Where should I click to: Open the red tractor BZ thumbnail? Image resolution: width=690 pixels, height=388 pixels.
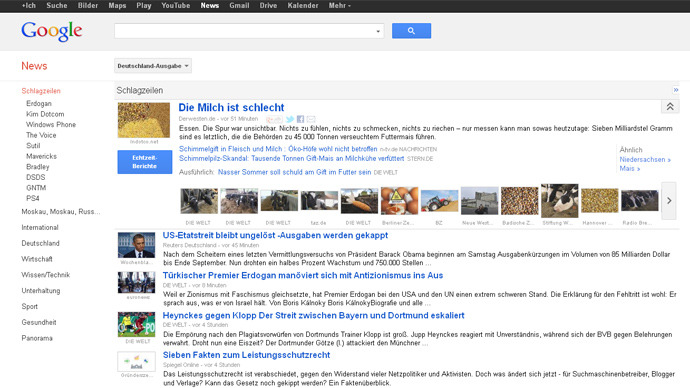click(439, 201)
